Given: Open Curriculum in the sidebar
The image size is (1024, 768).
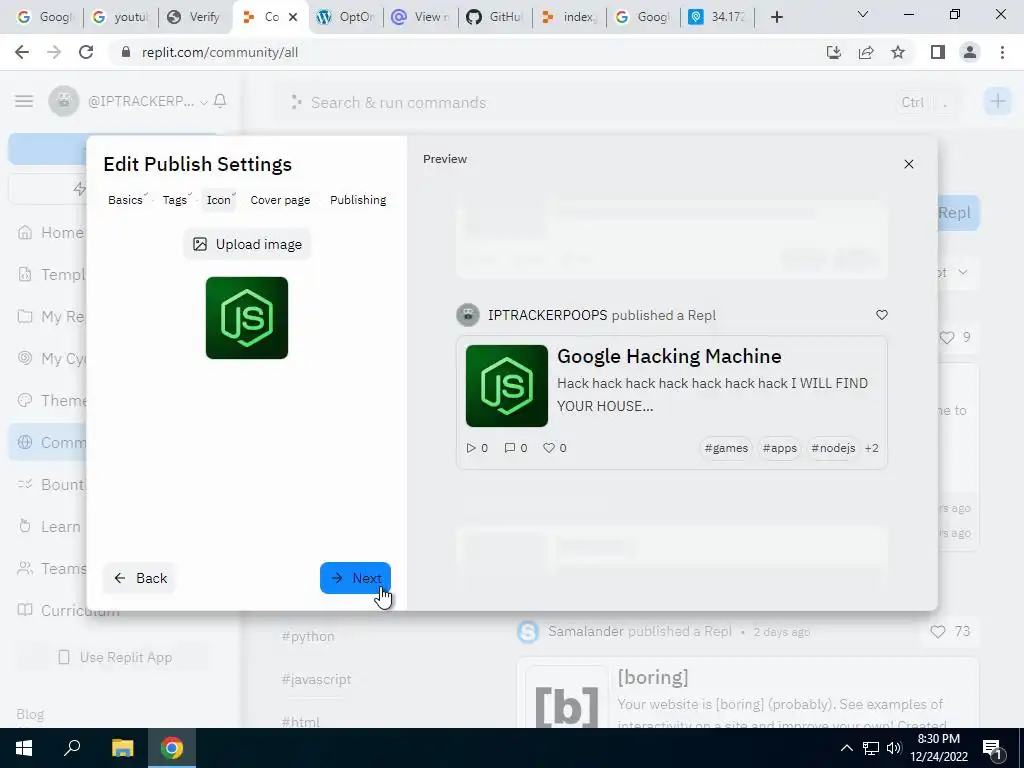Looking at the screenshot, I should tap(68, 610).
